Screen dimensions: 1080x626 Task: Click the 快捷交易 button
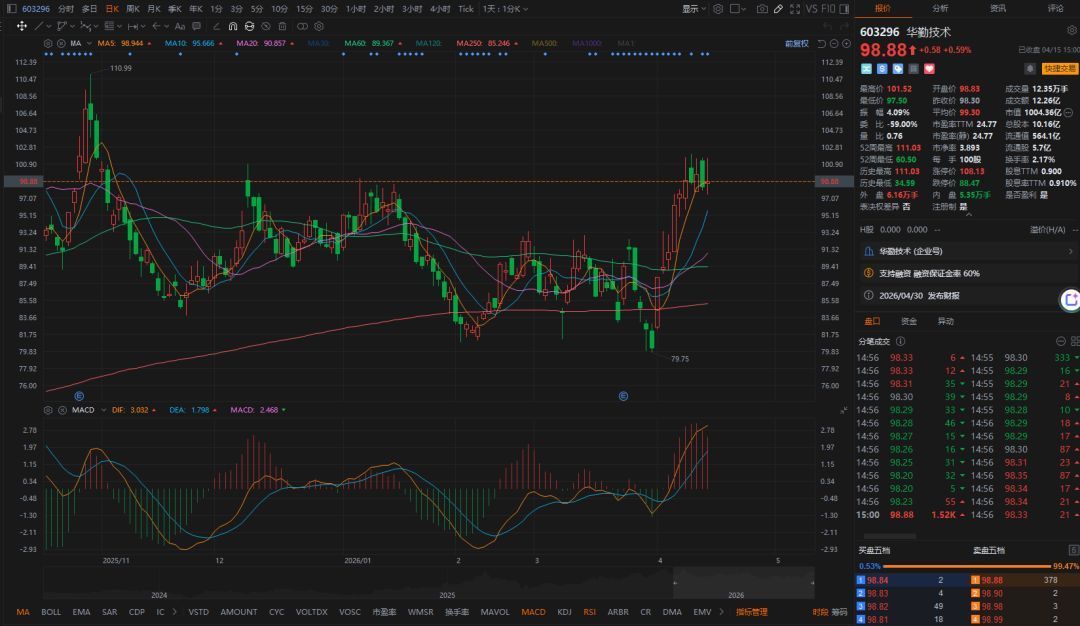tap(1060, 69)
